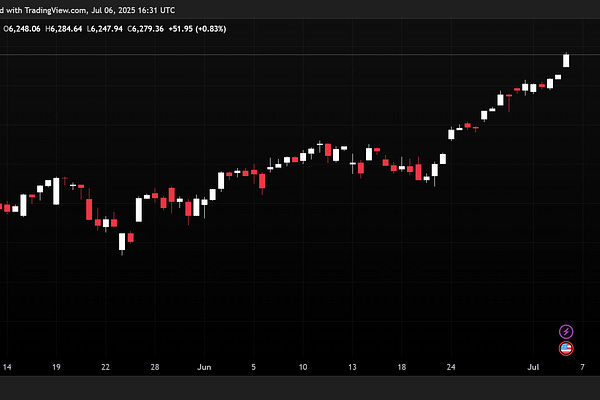
Task: Click the 13 date label on time axis
Action: click(352, 367)
